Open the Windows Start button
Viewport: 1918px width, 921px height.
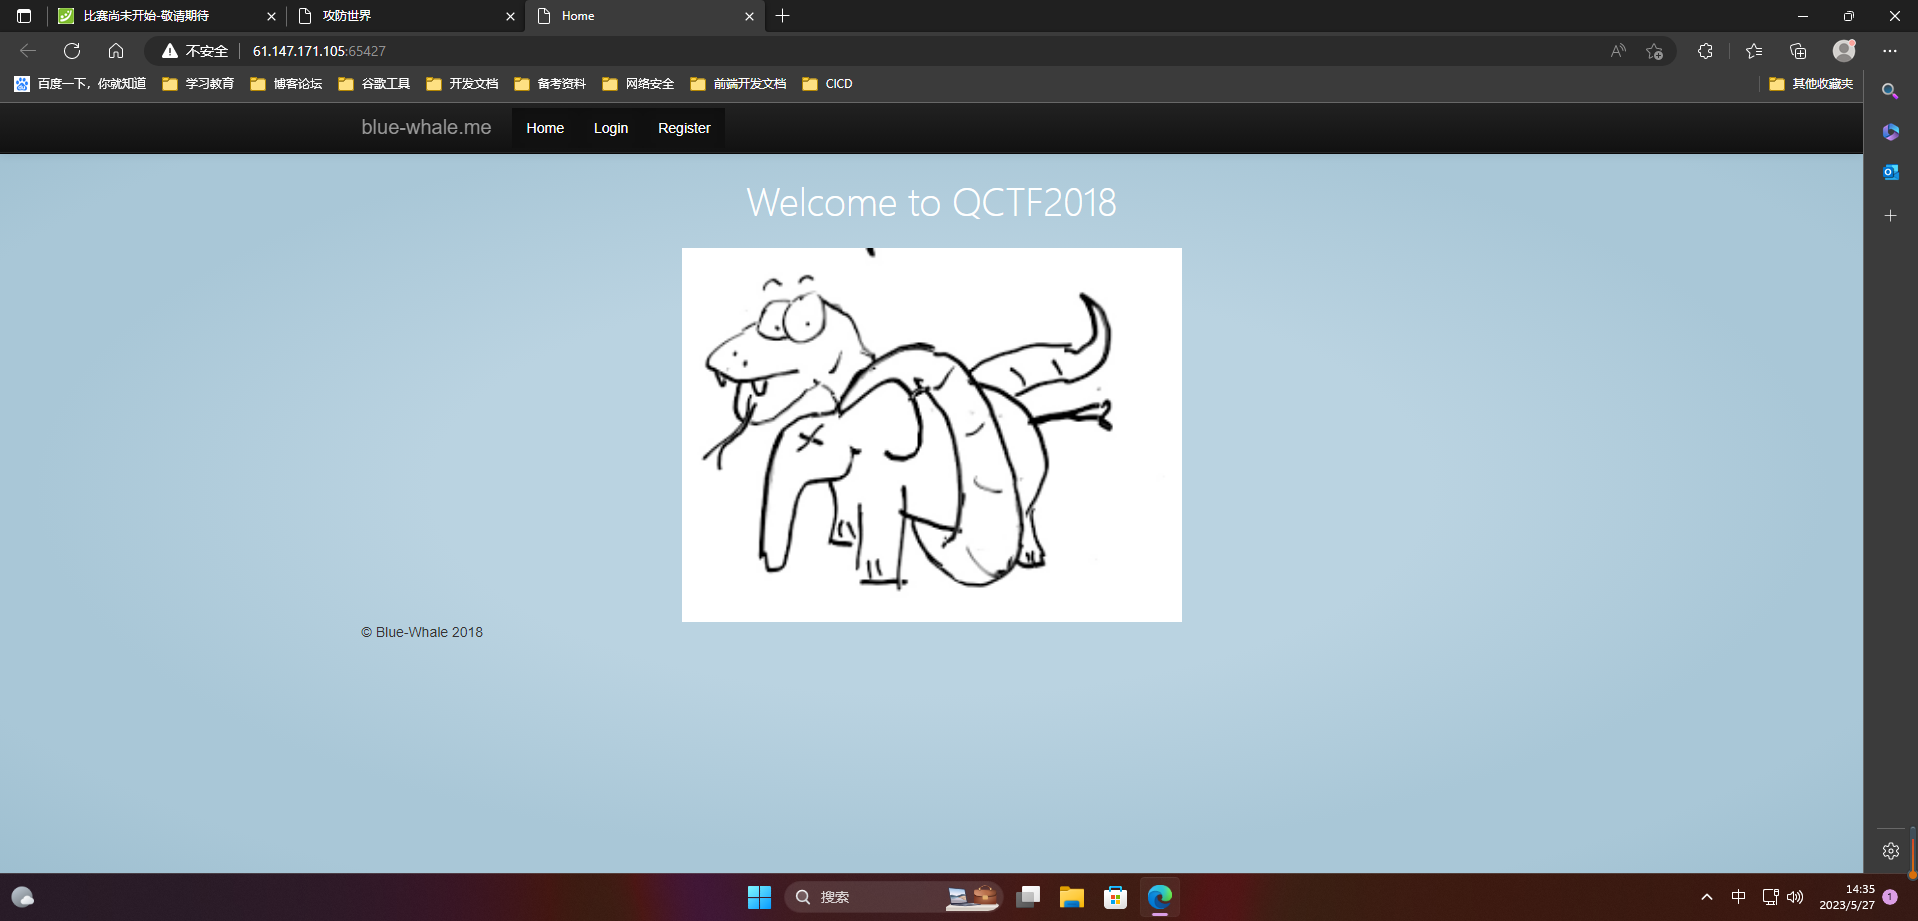coord(759,897)
